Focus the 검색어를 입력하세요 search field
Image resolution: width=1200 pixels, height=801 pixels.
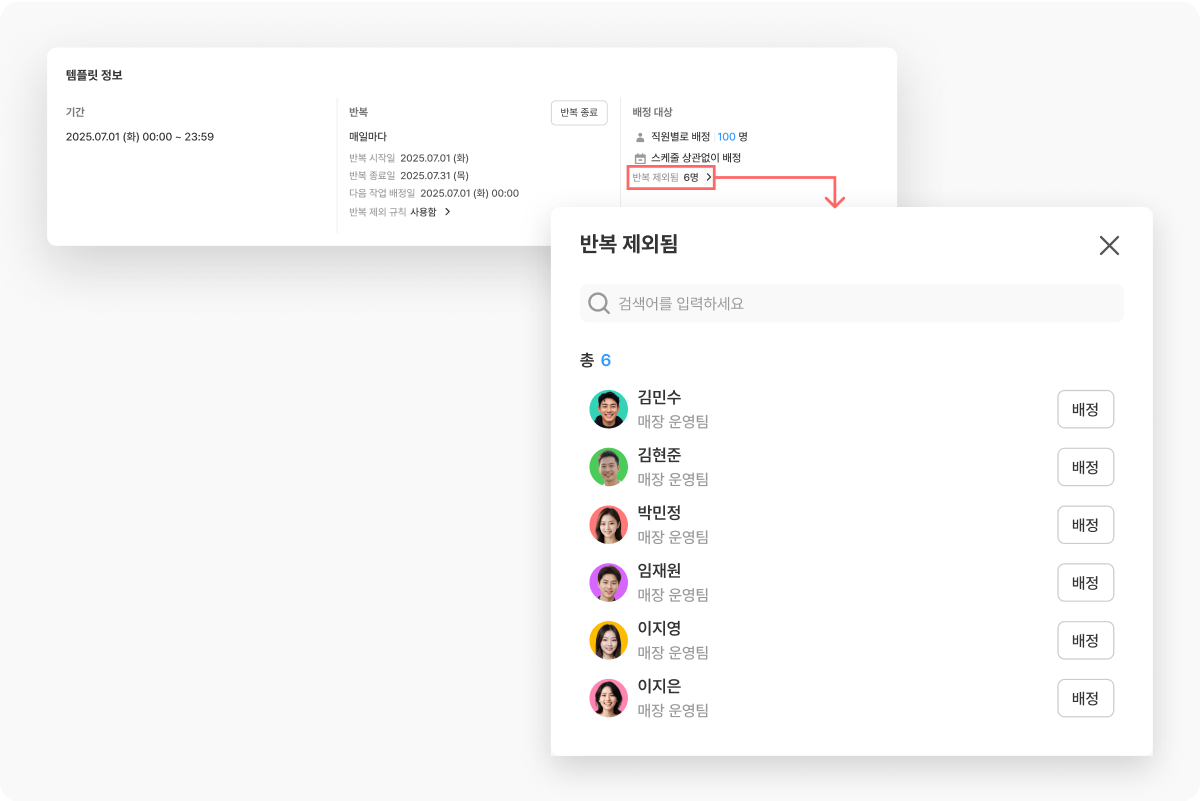coord(851,303)
